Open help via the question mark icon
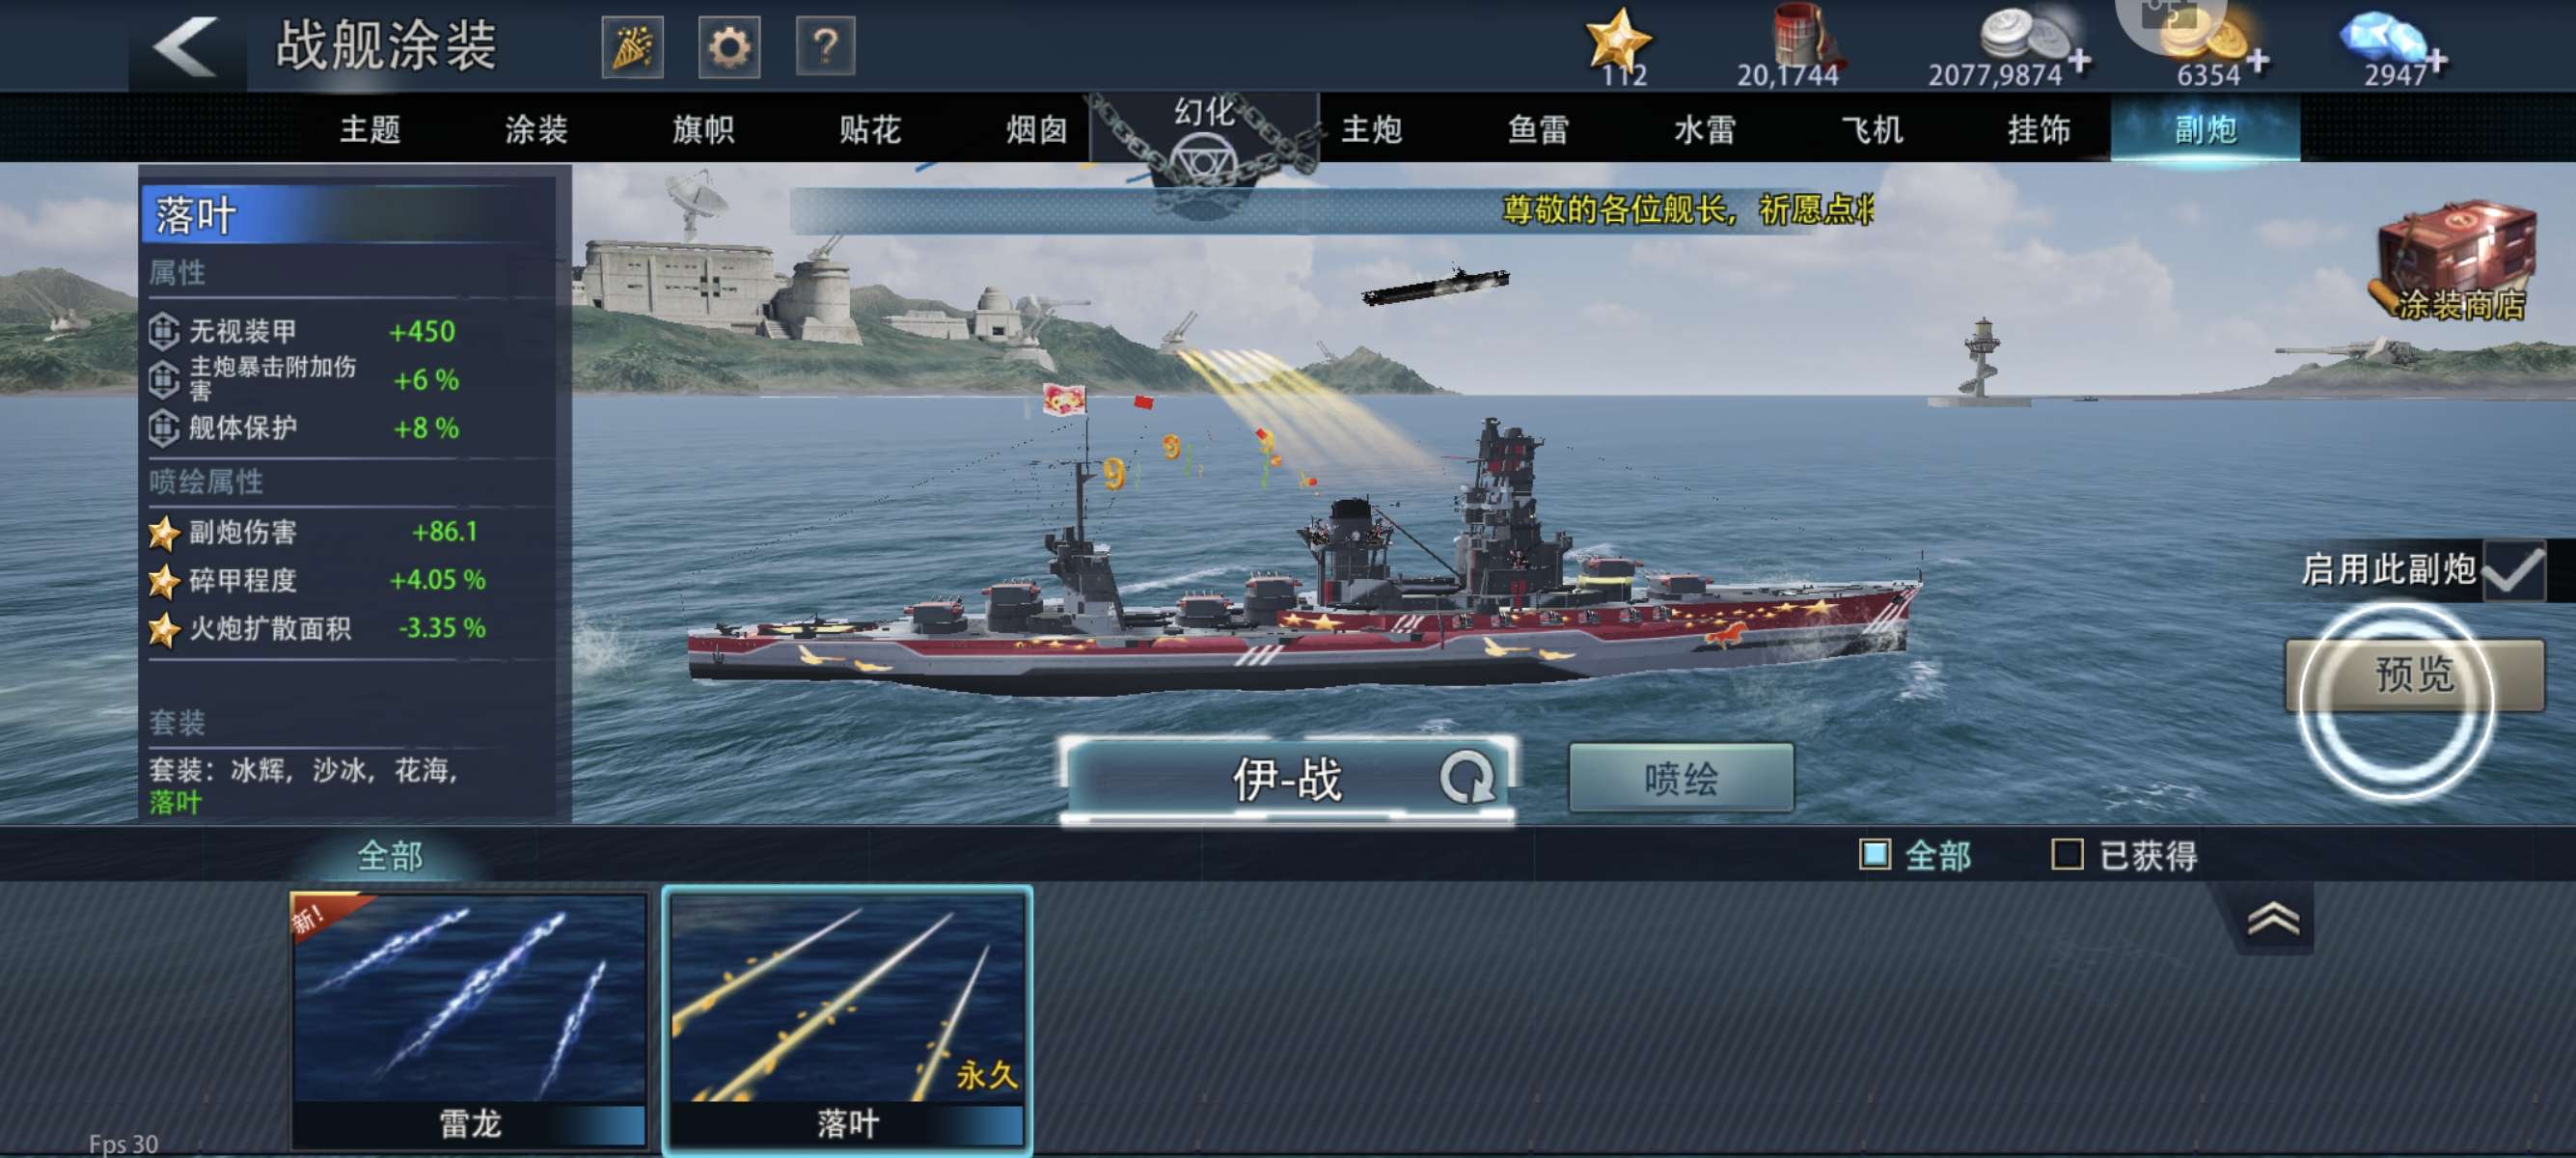This screenshot has width=2576, height=1158. [825, 46]
